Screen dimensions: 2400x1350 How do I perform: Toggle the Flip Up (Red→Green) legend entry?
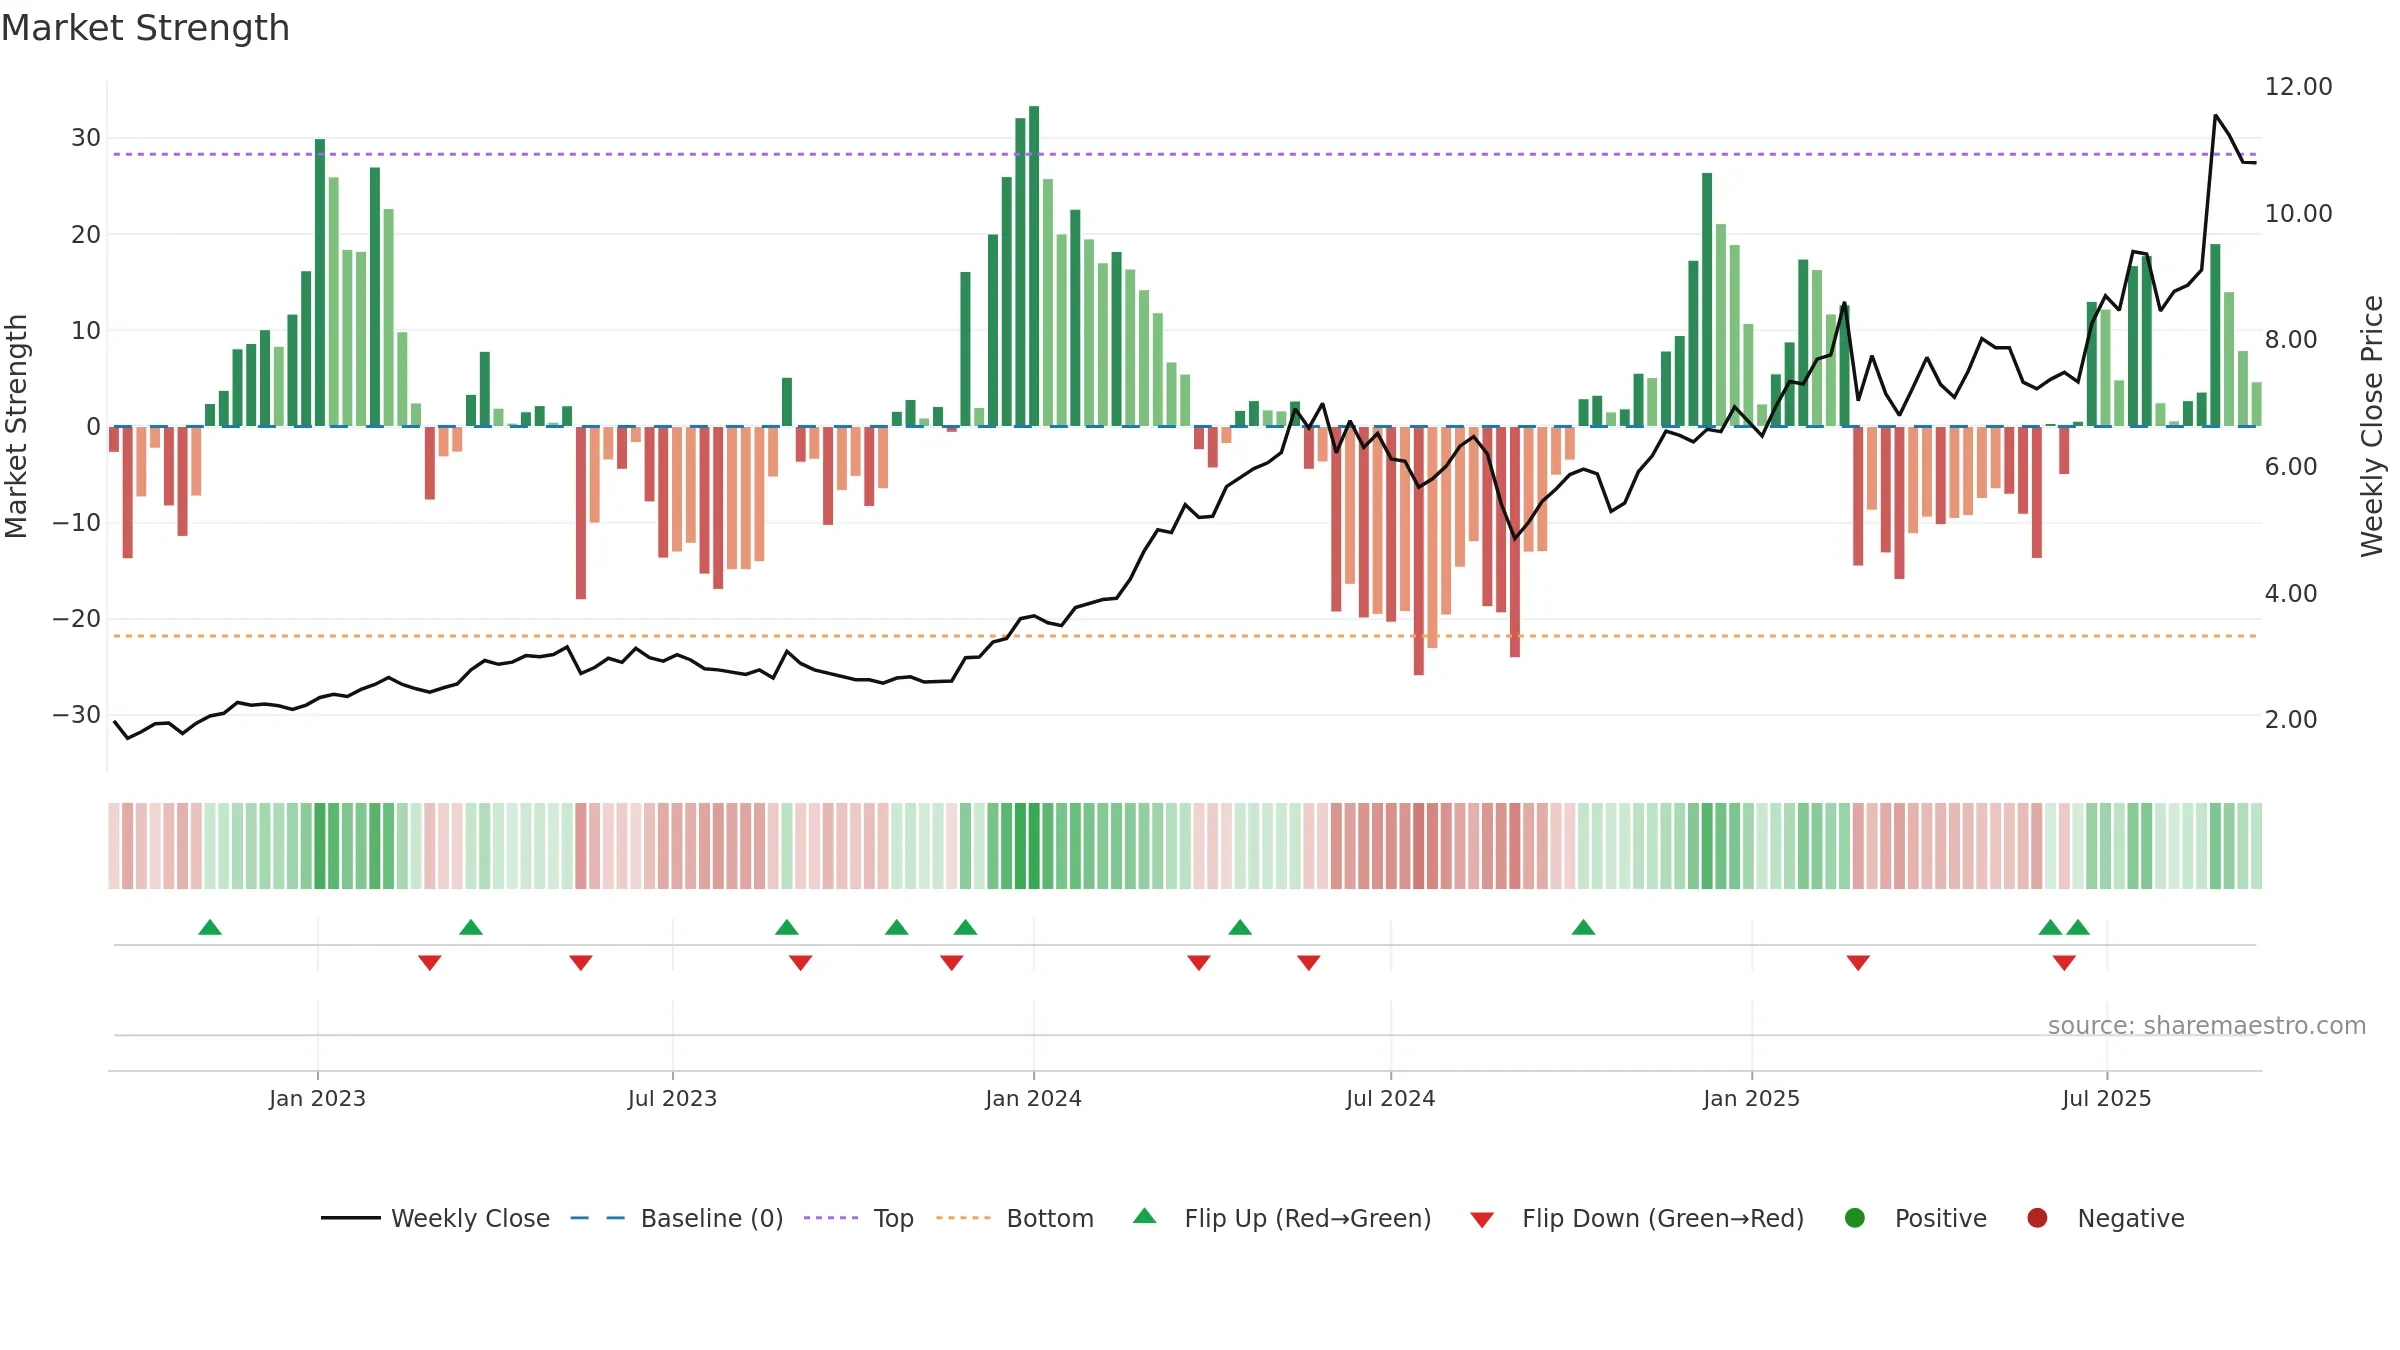click(x=1282, y=1218)
